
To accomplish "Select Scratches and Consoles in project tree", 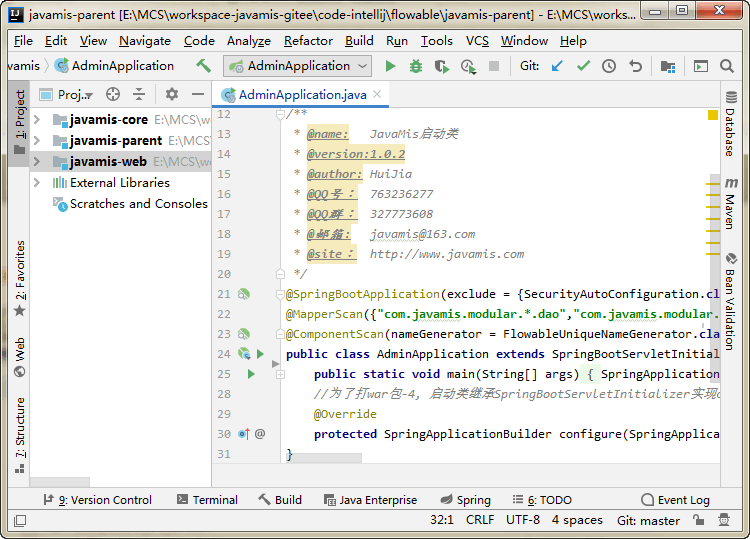I will 139,204.
